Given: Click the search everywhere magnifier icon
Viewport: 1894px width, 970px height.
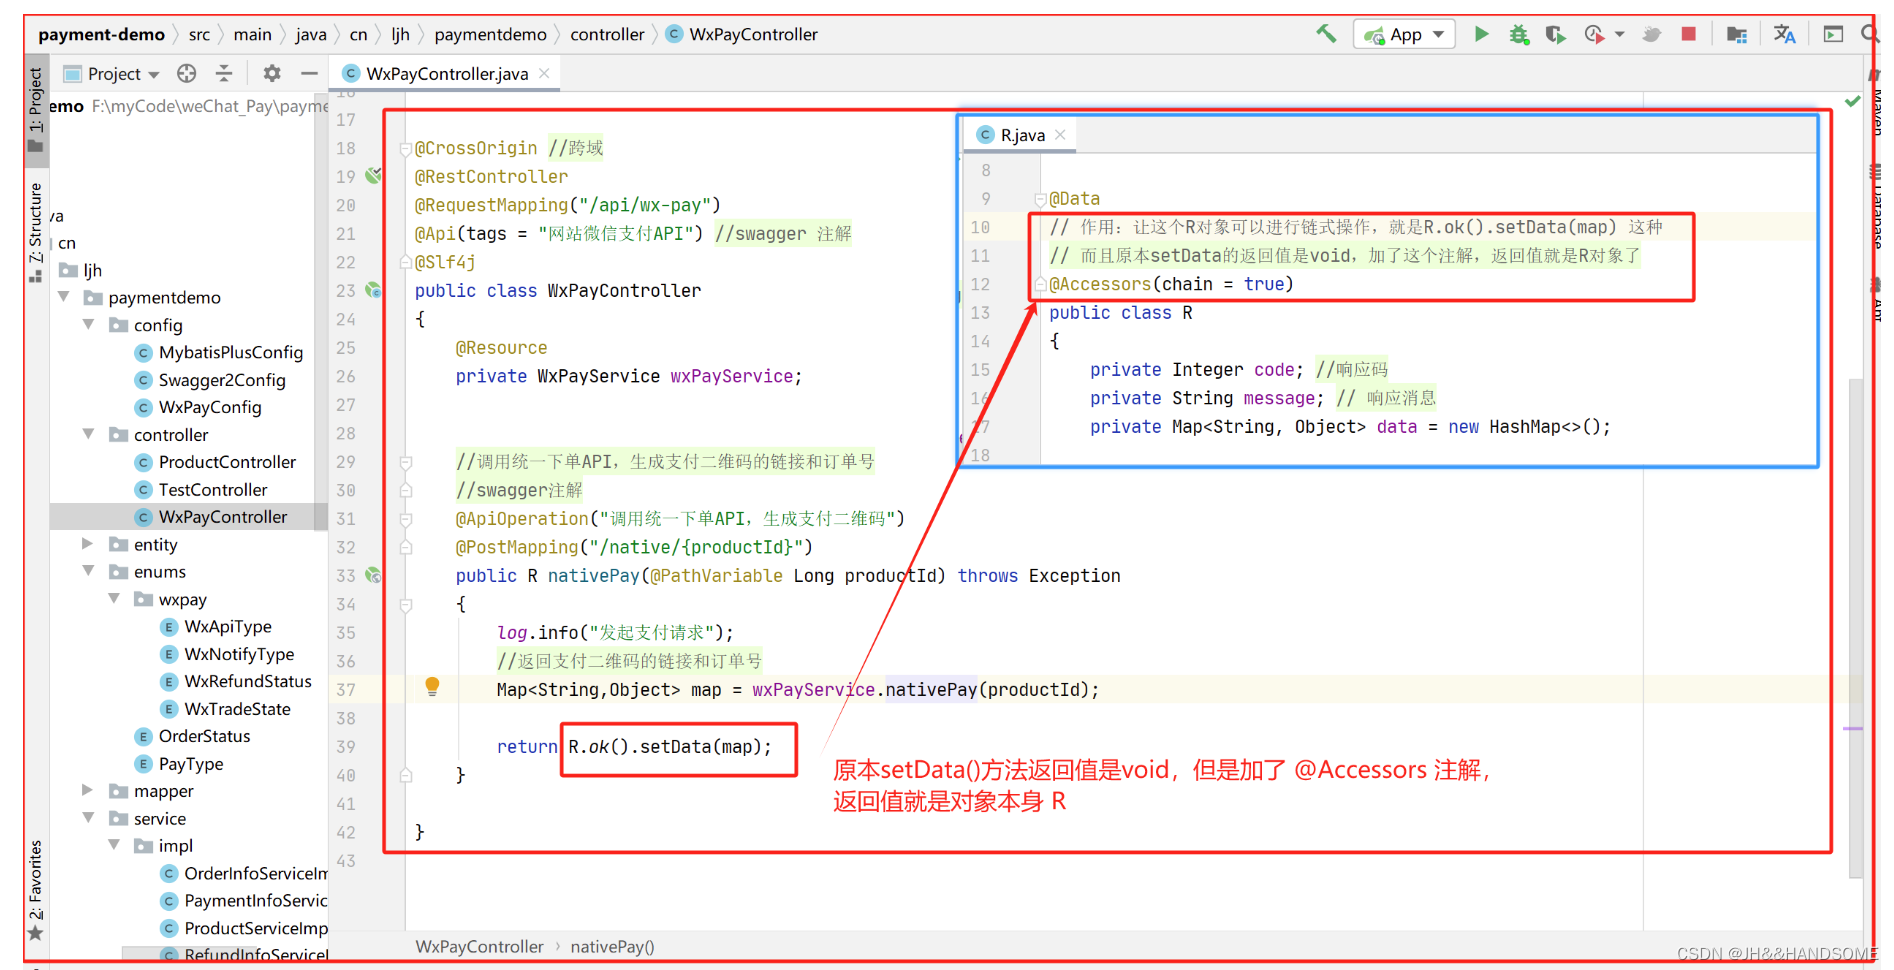Looking at the screenshot, I should click(x=1869, y=34).
